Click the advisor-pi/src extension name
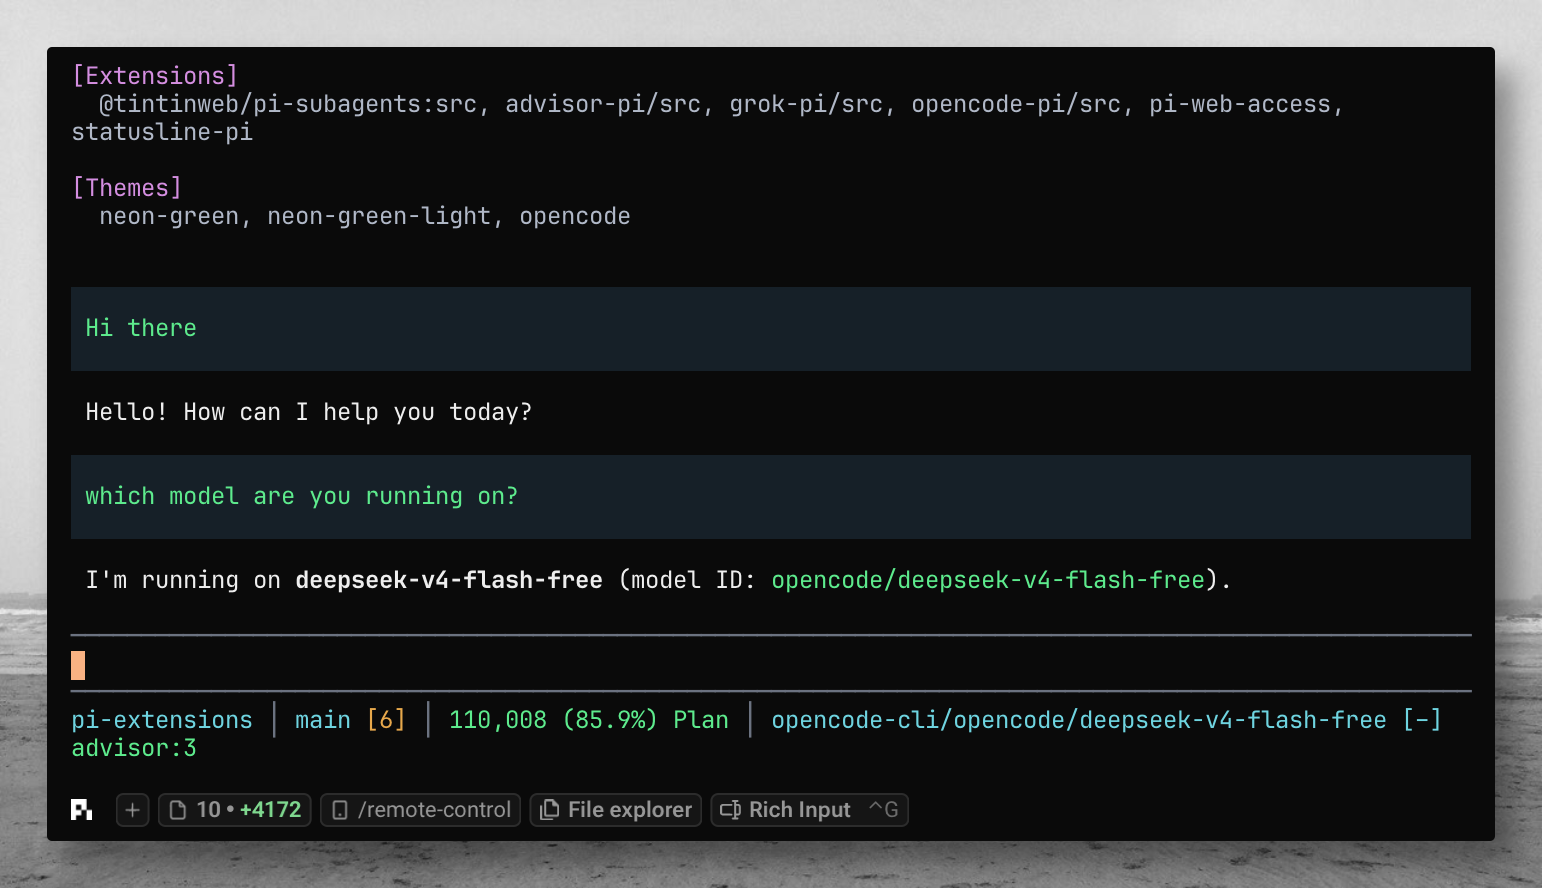 click(x=603, y=104)
